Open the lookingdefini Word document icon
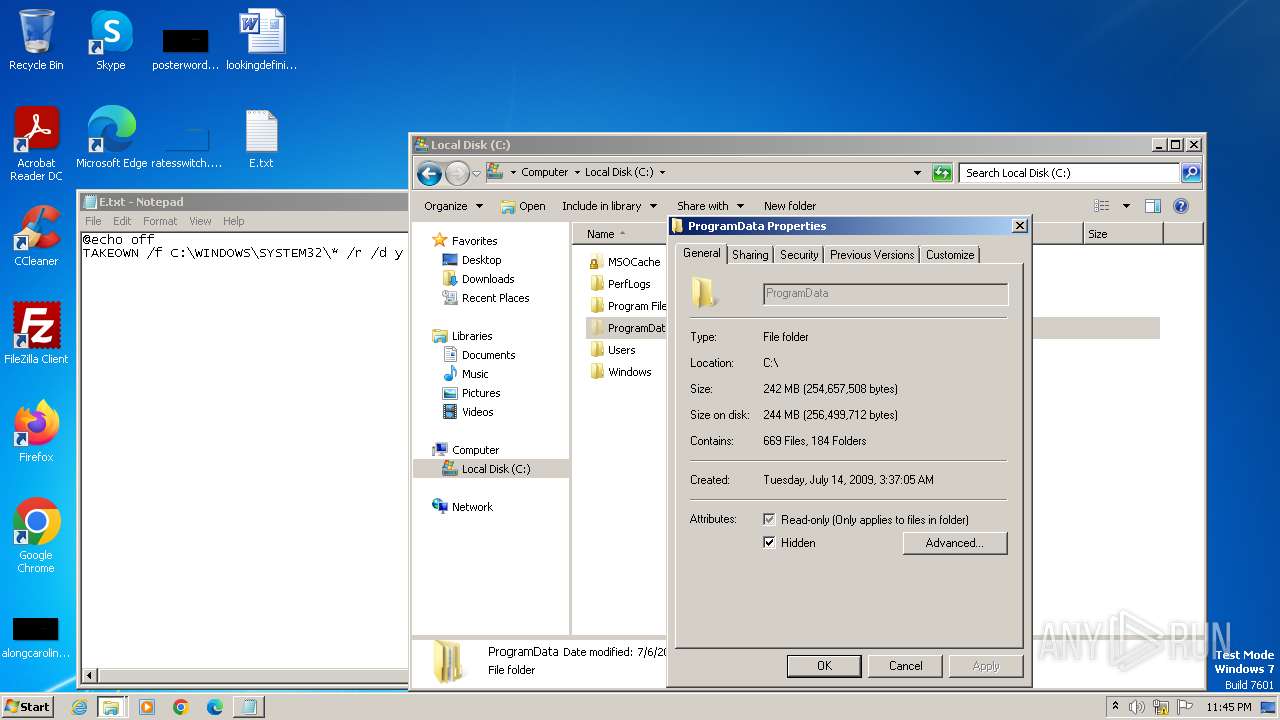 [262, 40]
